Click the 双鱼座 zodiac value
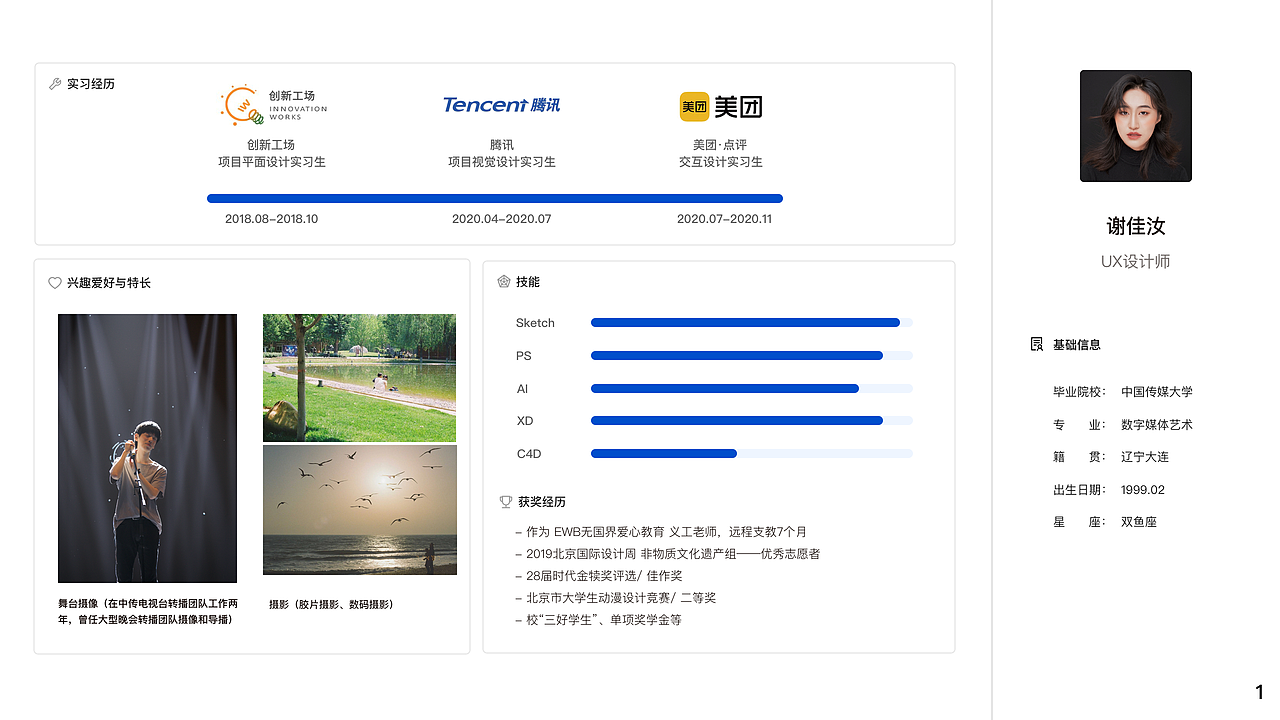This screenshot has width=1280, height=720. pyautogui.click(x=1139, y=522)
